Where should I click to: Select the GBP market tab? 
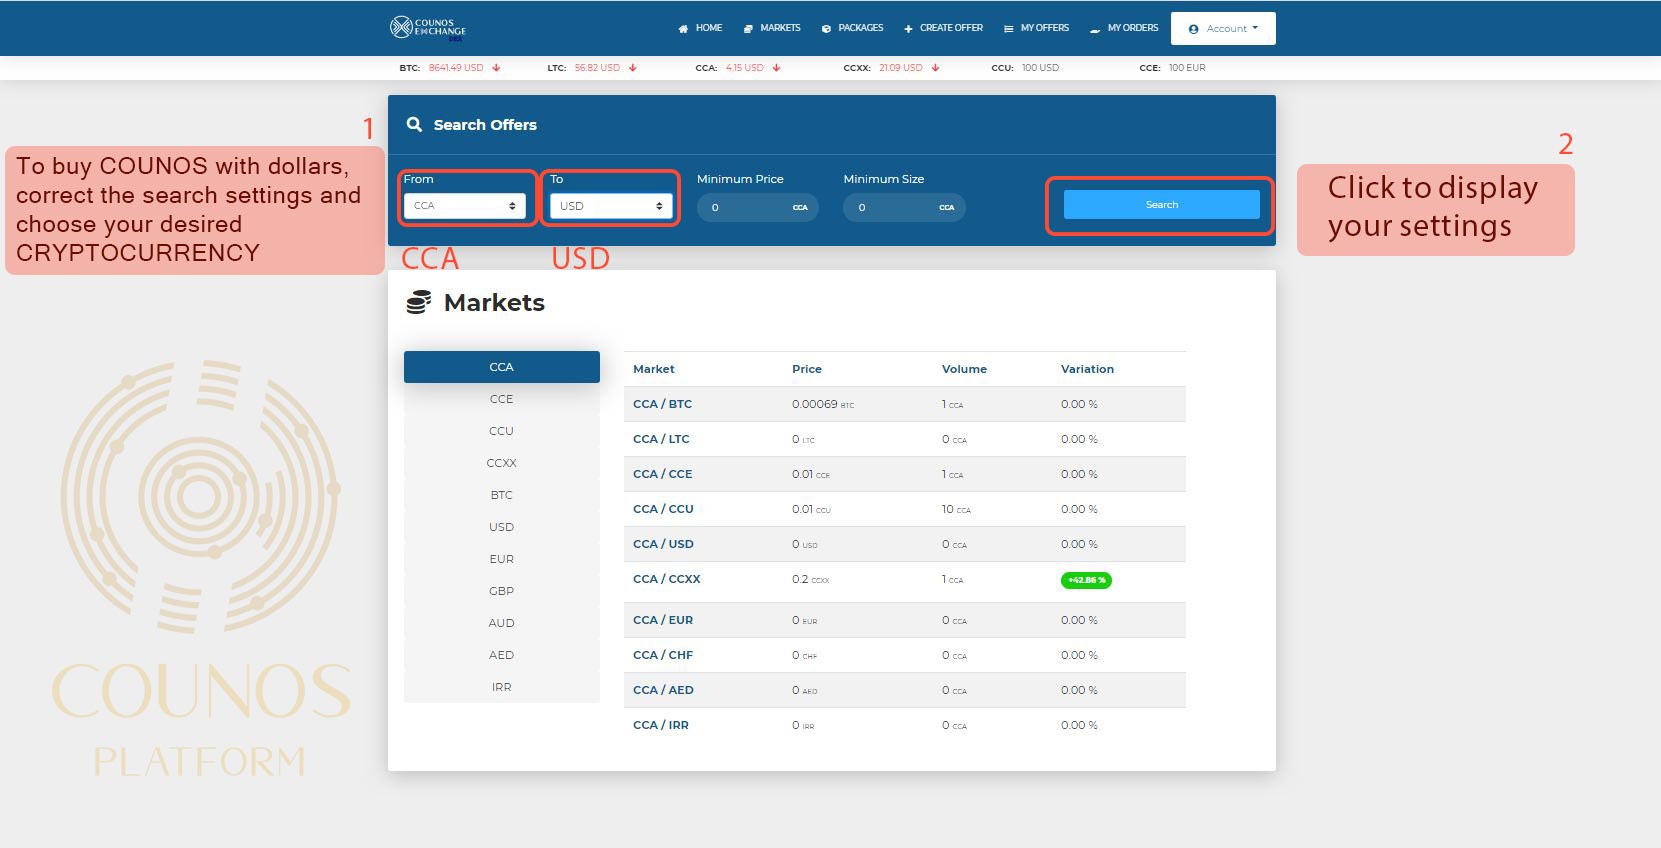pyautogui.click(x=502, y=591)
